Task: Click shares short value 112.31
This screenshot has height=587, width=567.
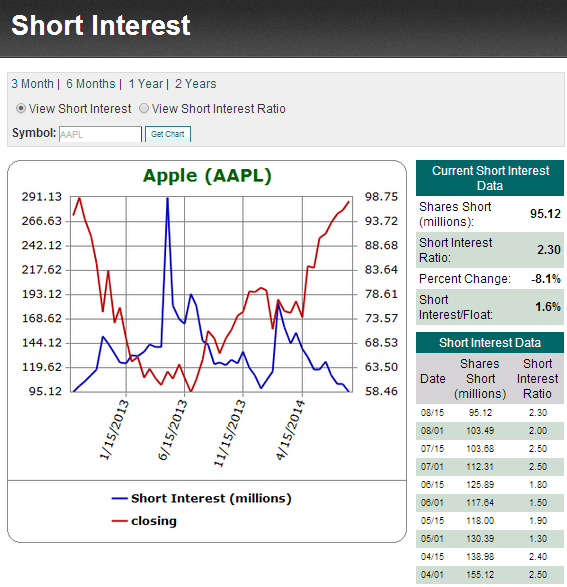Action: 480,467
